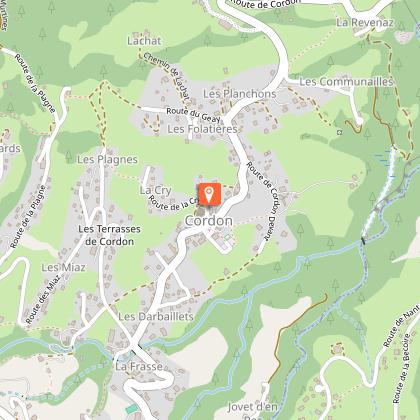Screen dimensions: 420x420
Task: Click the Route de Cordon Devant label
Action: tap(265, 201)
